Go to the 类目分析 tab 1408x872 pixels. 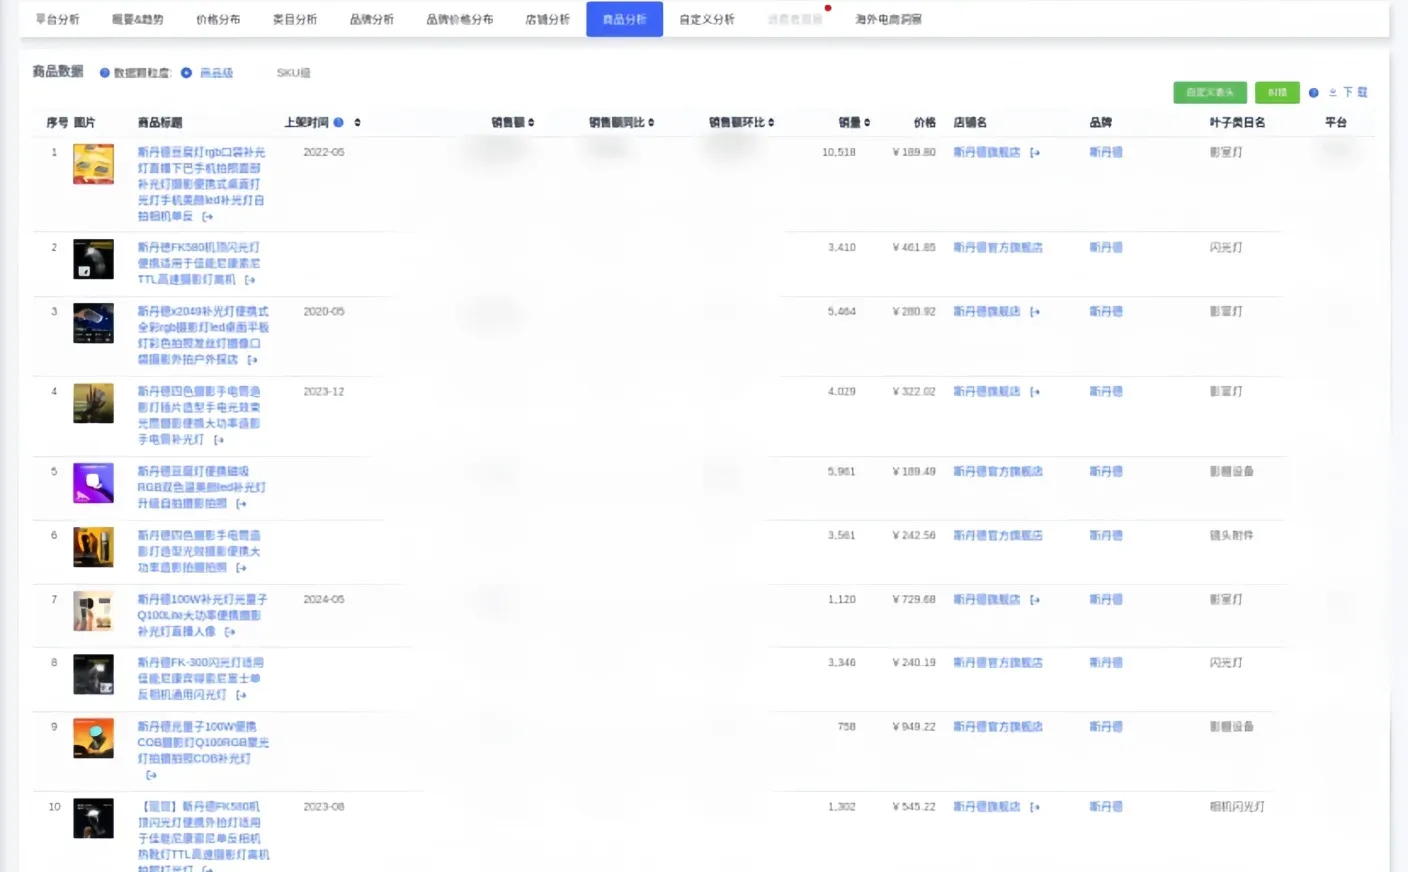click(295, 19)
